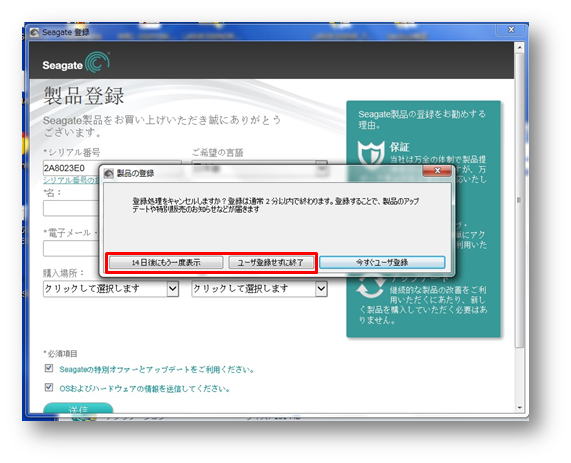The image size is (571, 463).
Task: Click the 送信 submit button
Action: [78, 408]
